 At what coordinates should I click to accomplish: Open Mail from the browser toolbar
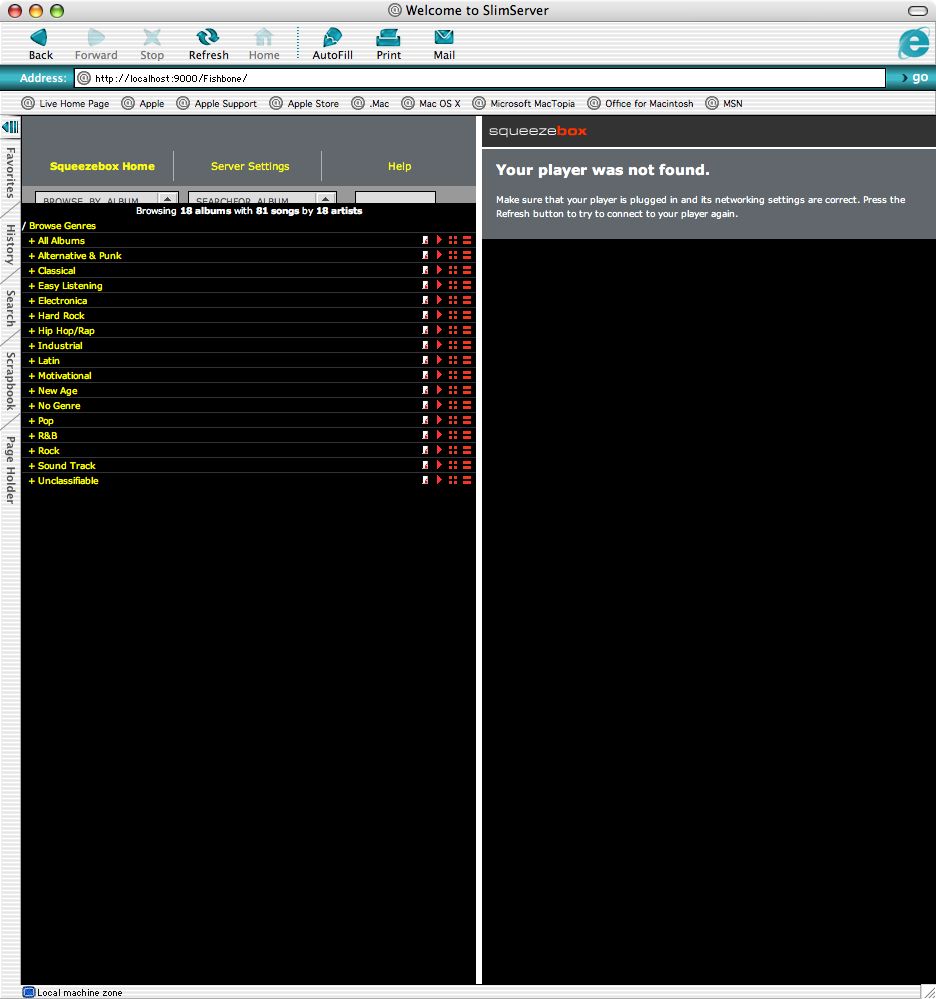pos(444,43)
